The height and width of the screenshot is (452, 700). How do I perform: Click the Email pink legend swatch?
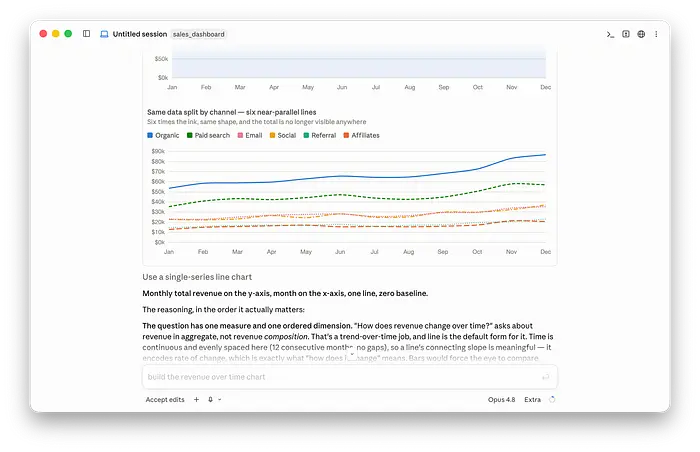(x=240, y=135)
